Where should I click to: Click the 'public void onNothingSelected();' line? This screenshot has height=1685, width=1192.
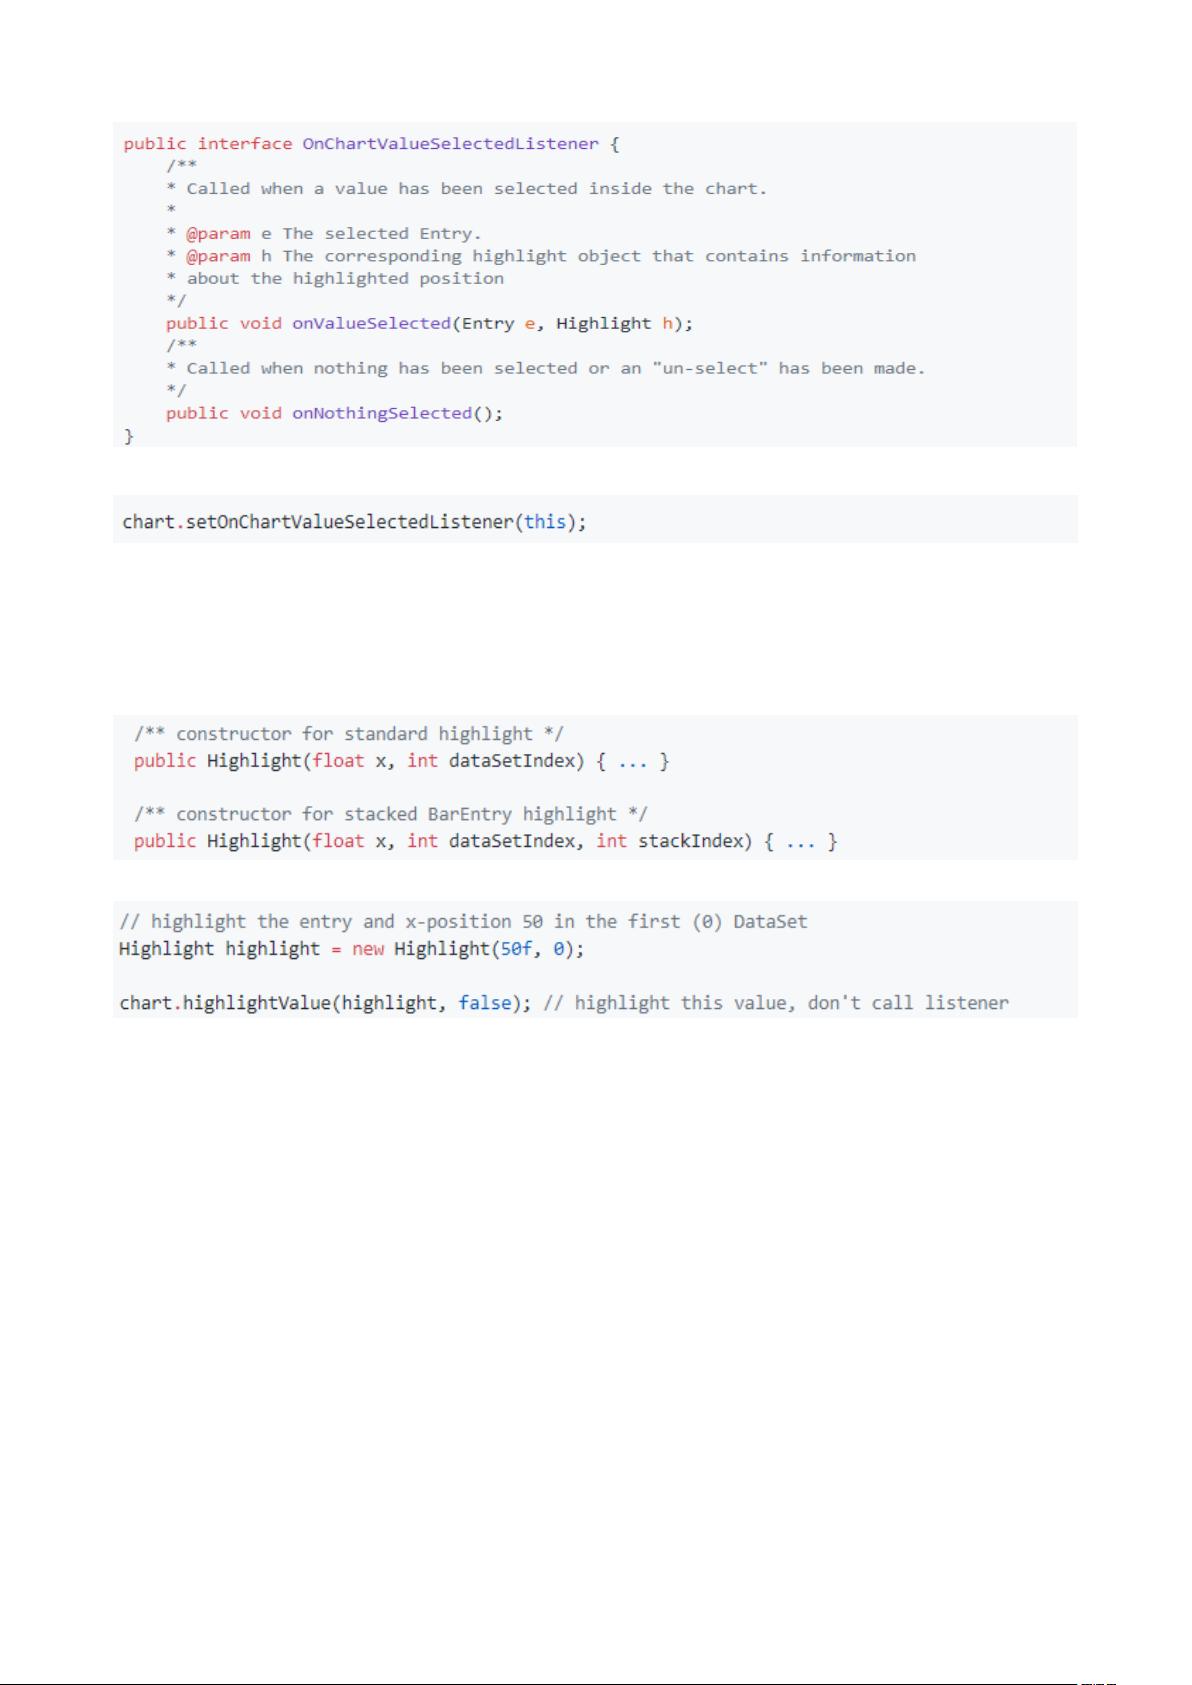pos(334,413)
